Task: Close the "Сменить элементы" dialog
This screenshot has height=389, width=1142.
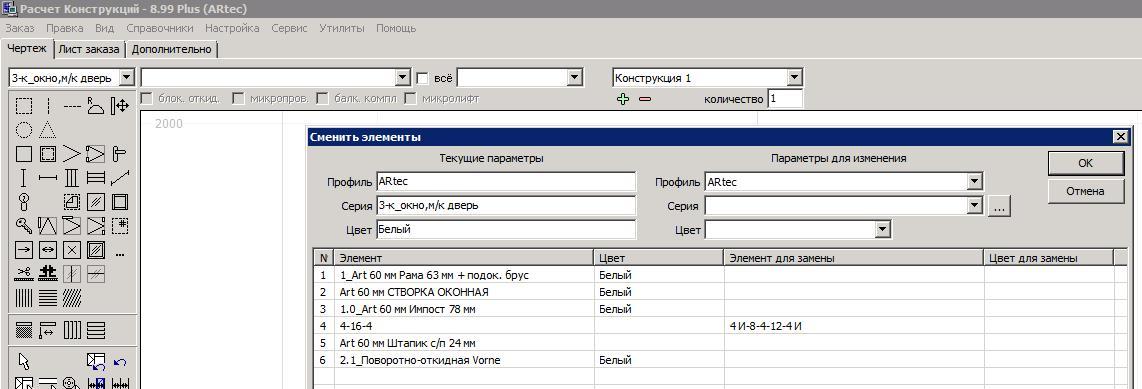Action: [1121, 137]
